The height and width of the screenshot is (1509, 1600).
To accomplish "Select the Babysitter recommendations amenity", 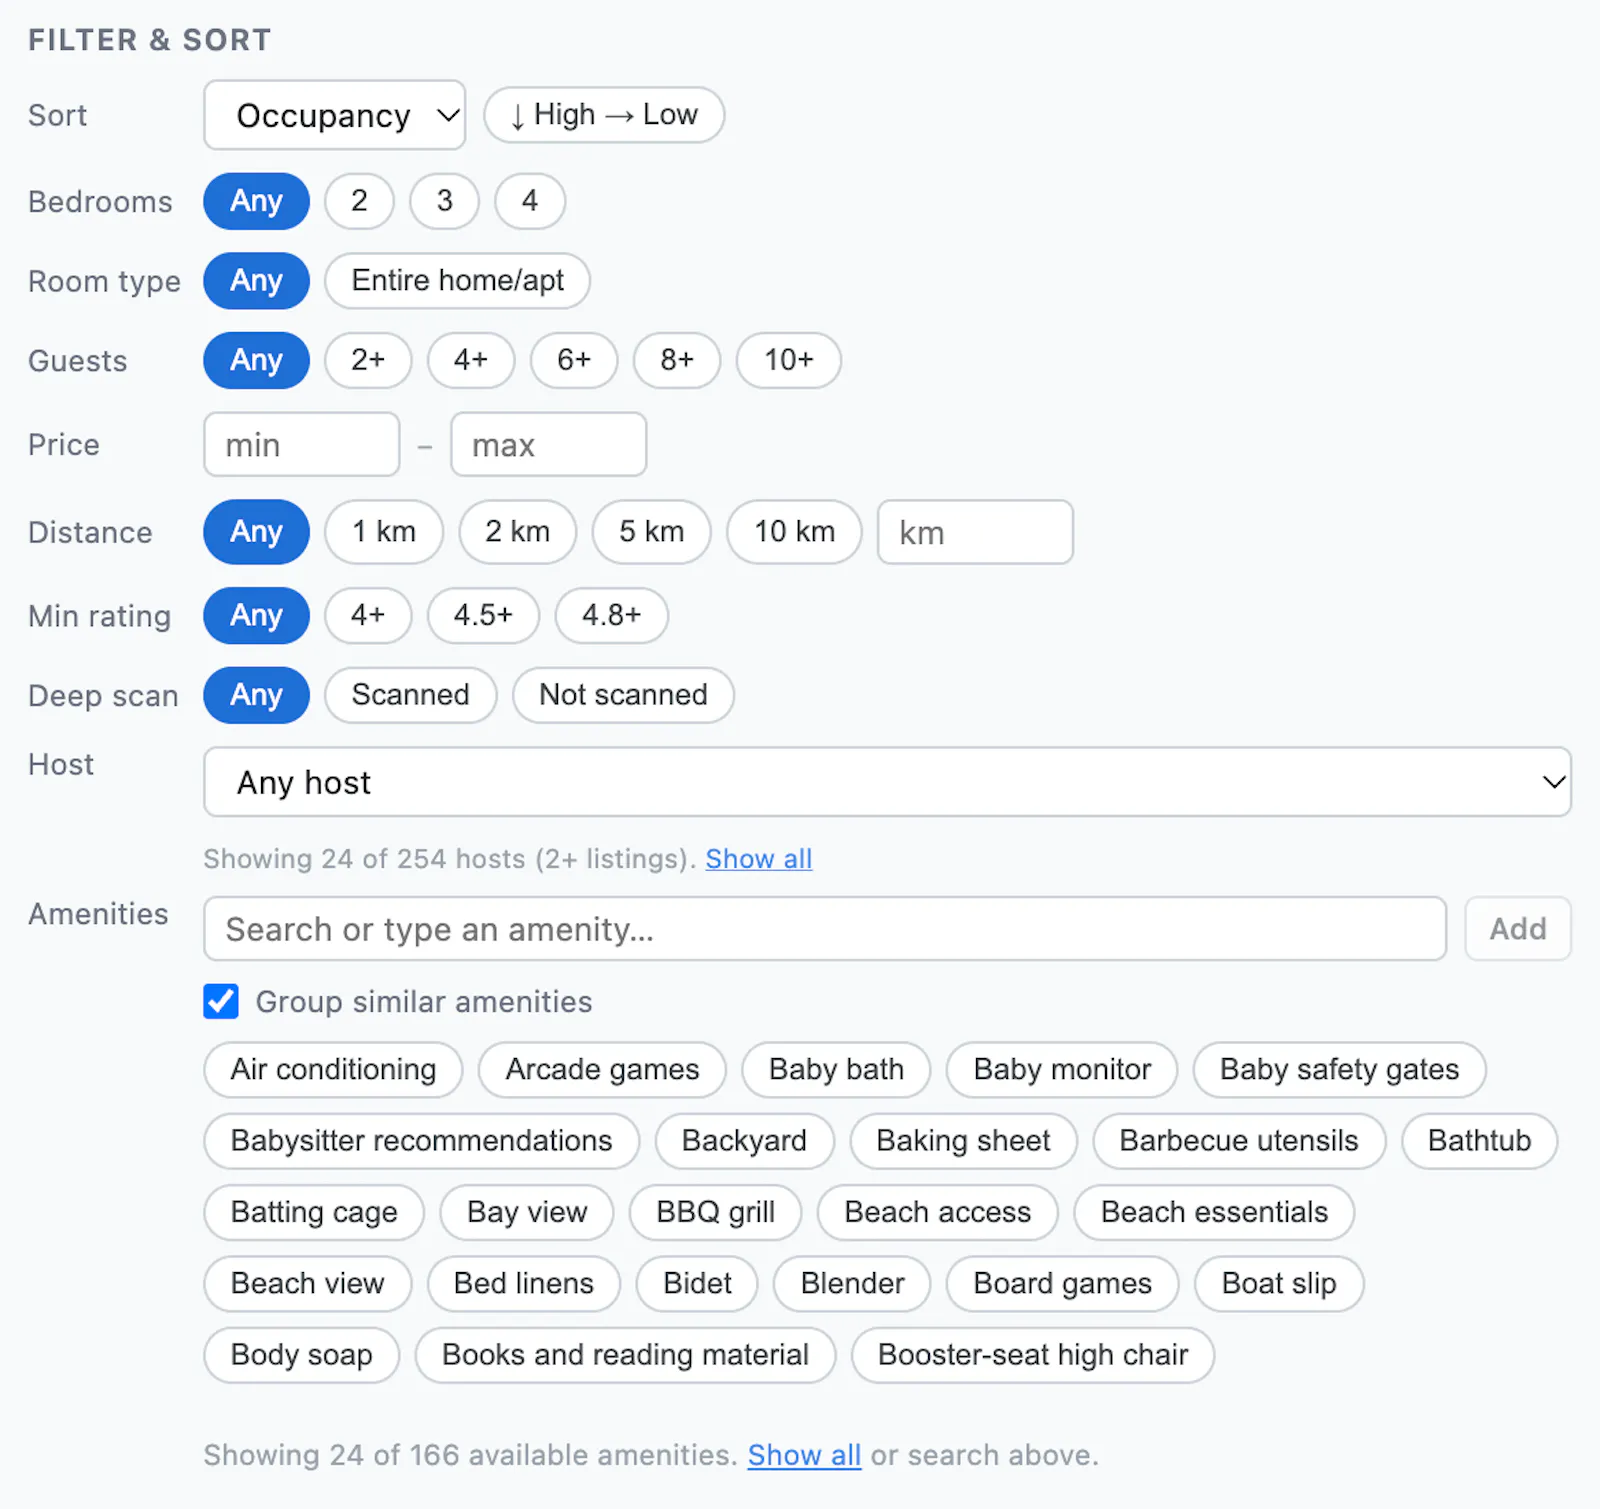I will [421, 1141].
